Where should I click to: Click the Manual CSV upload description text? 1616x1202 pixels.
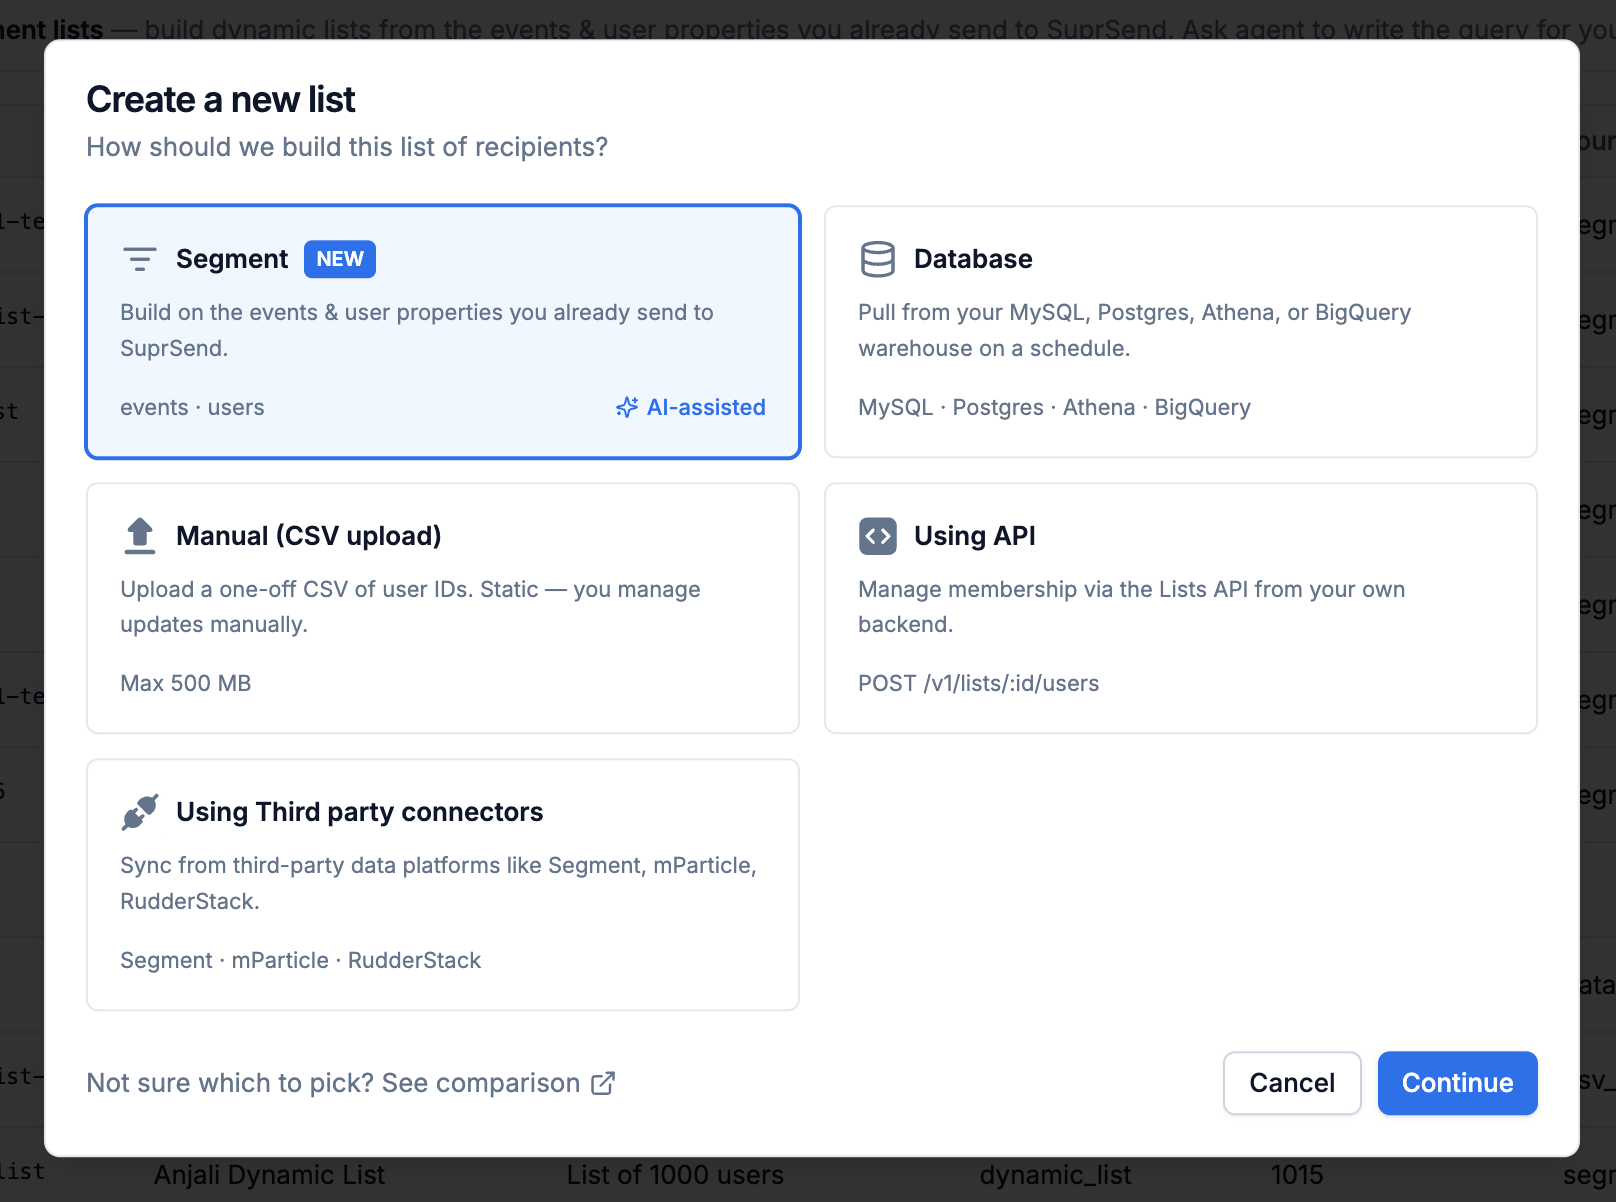(410, 607)
